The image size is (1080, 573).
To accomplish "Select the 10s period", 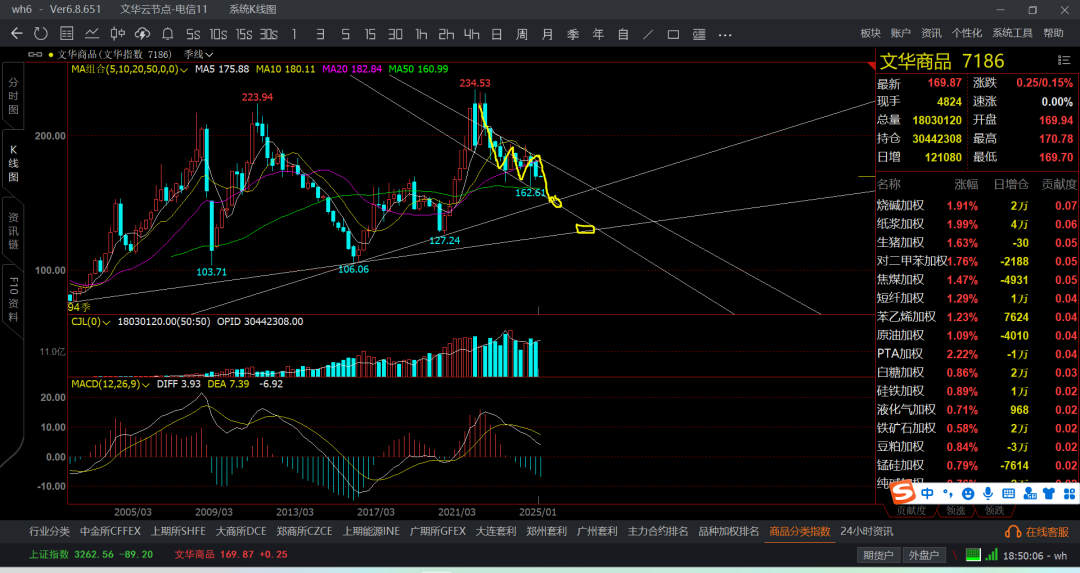I will click(218, 34).
